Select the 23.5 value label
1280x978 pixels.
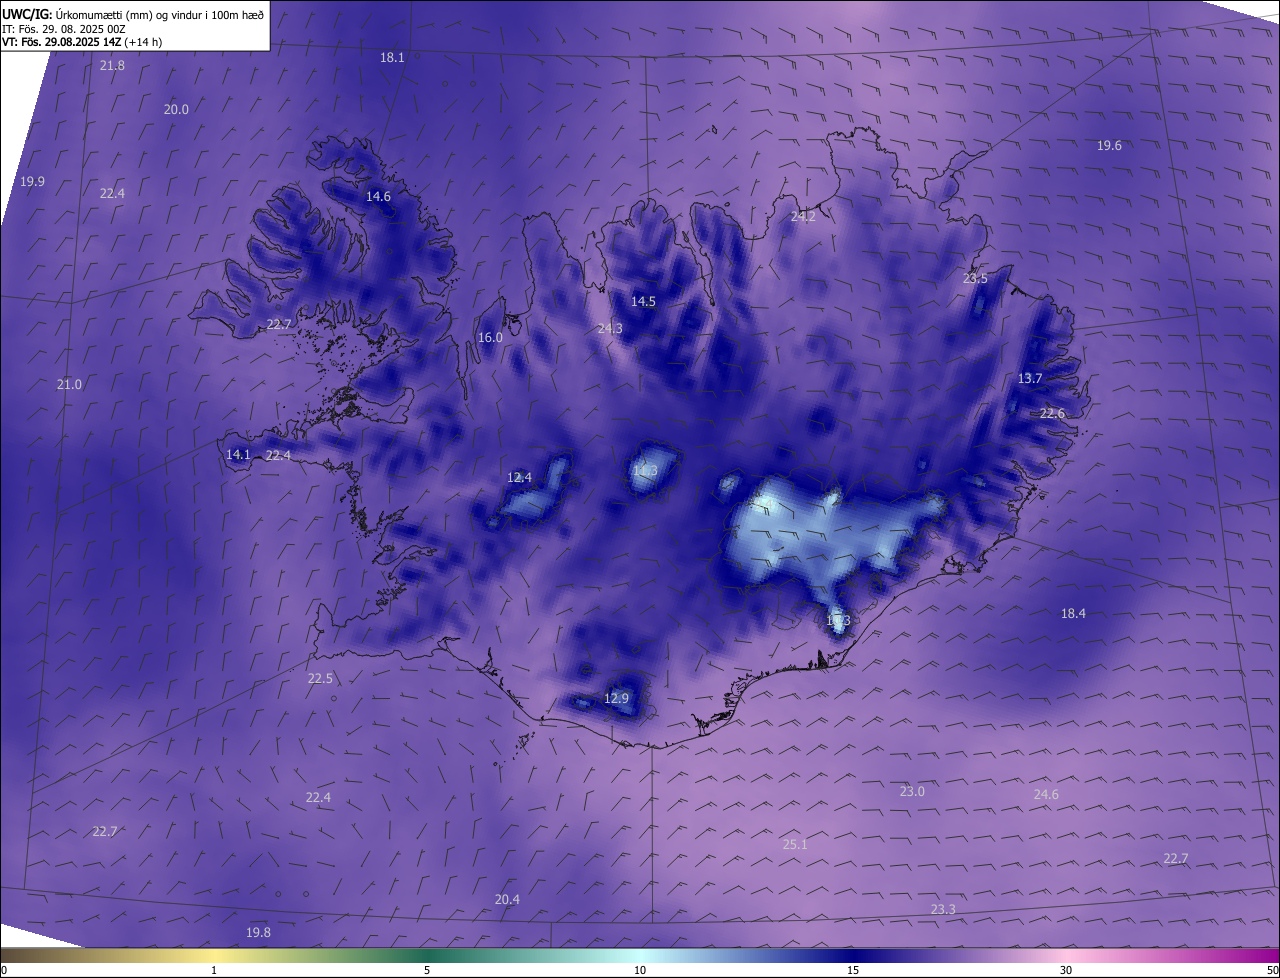(x=975, y=278)
